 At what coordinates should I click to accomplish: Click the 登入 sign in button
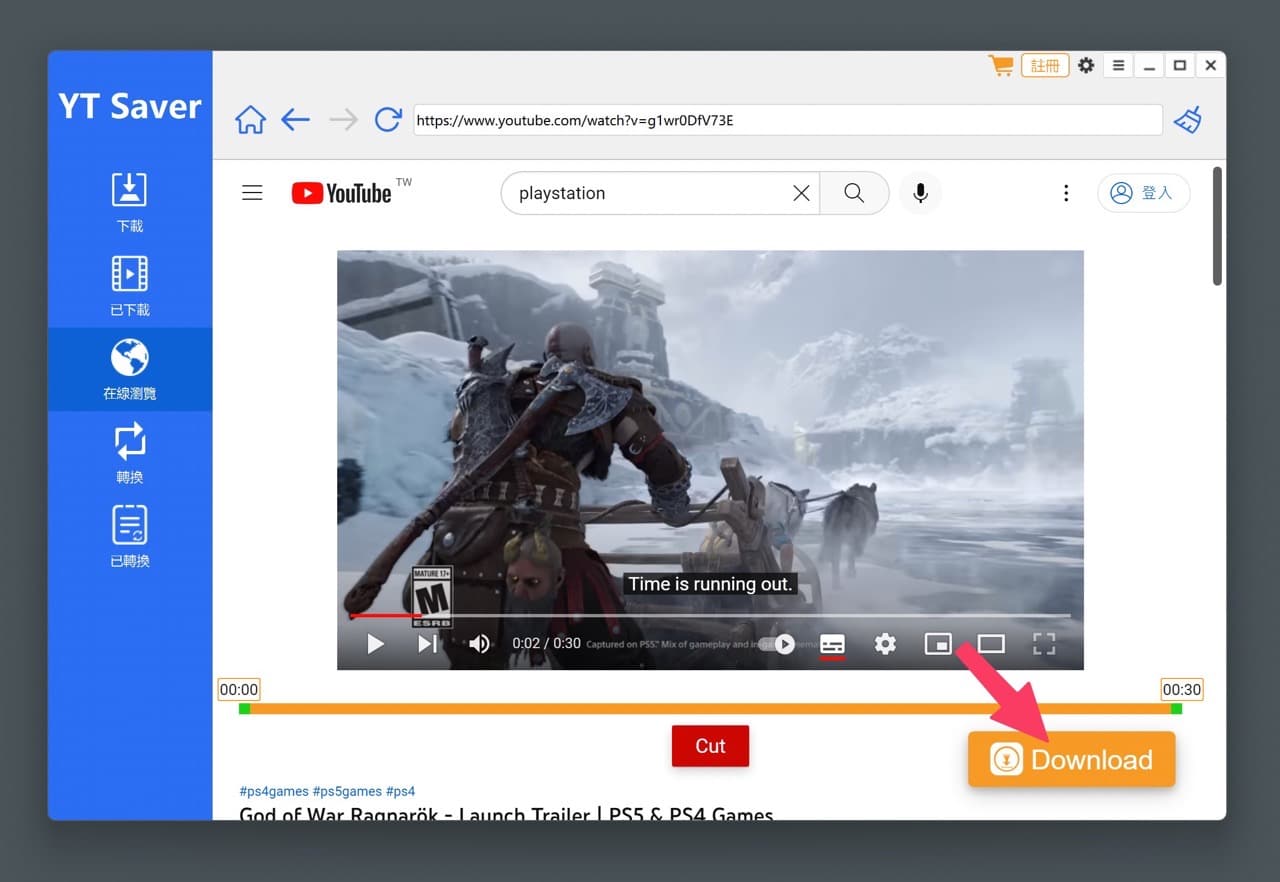point(1144,193)
